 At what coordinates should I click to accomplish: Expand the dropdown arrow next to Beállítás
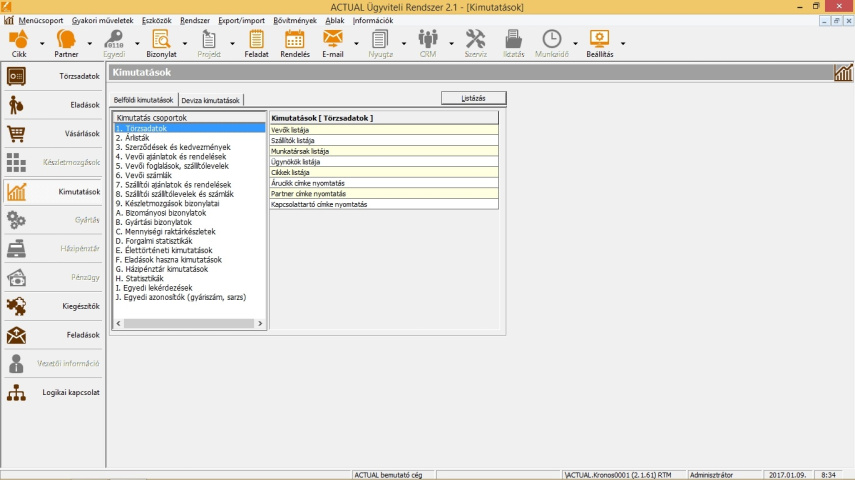click(x=623, y=44)
